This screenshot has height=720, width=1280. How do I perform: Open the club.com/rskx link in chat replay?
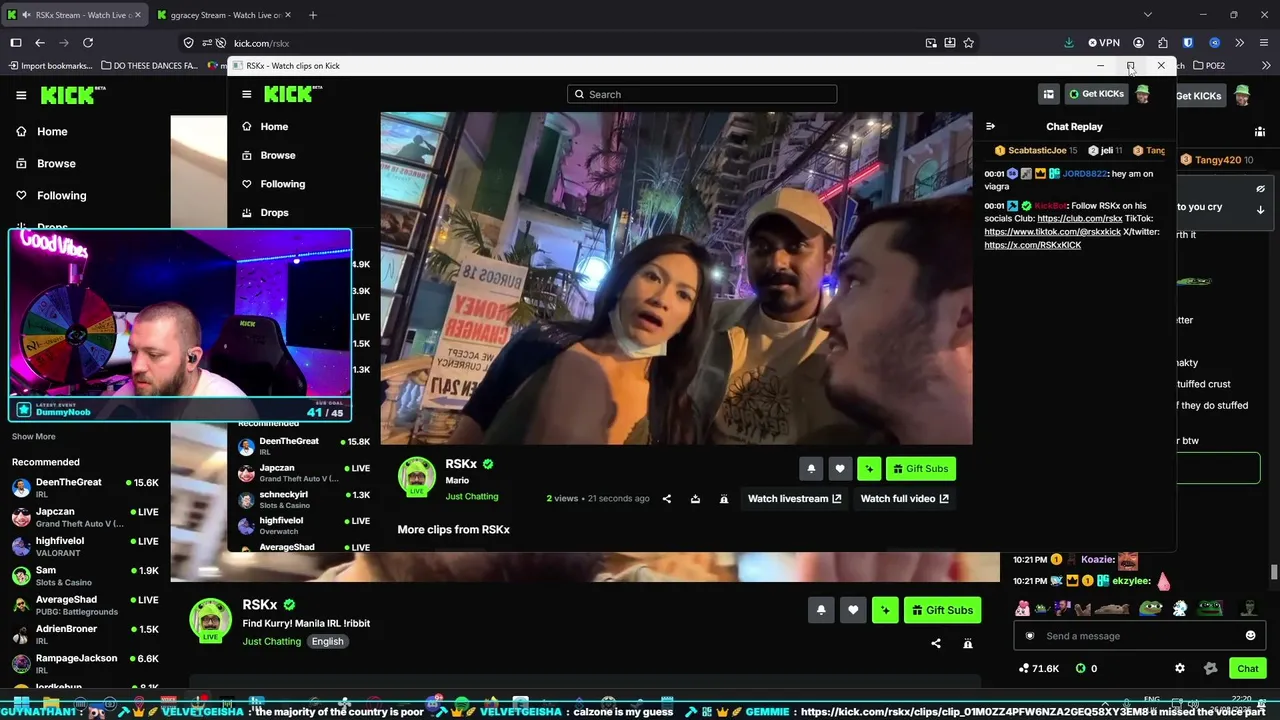point(1080,219)
